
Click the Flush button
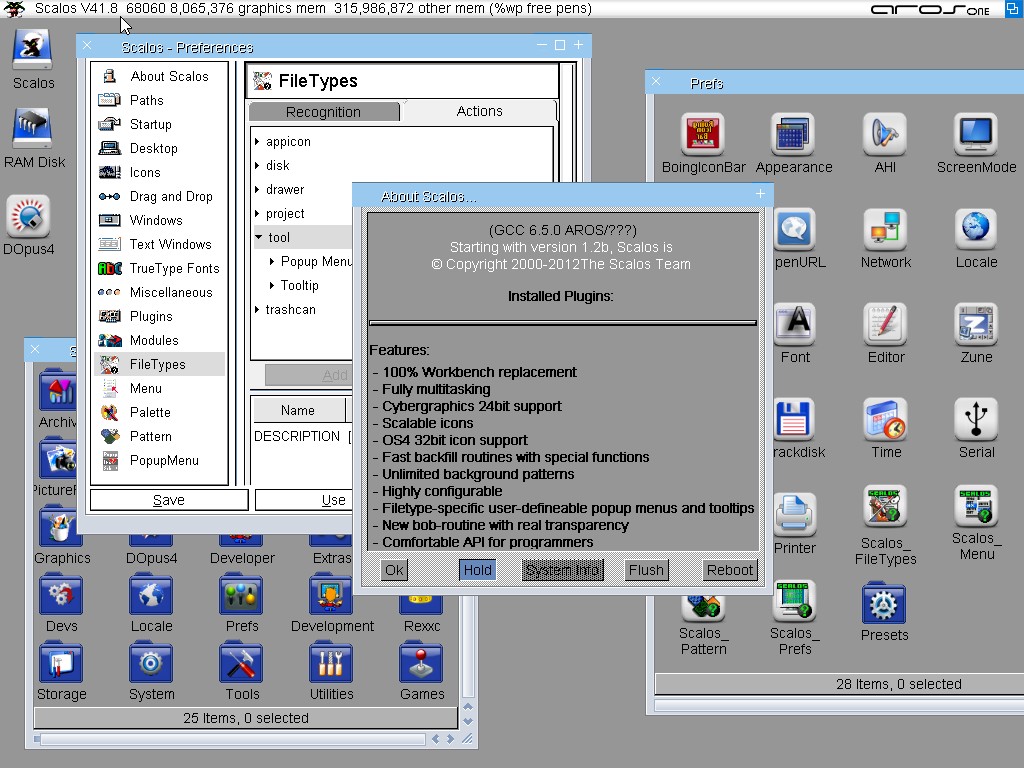click(x=646, y=570)
